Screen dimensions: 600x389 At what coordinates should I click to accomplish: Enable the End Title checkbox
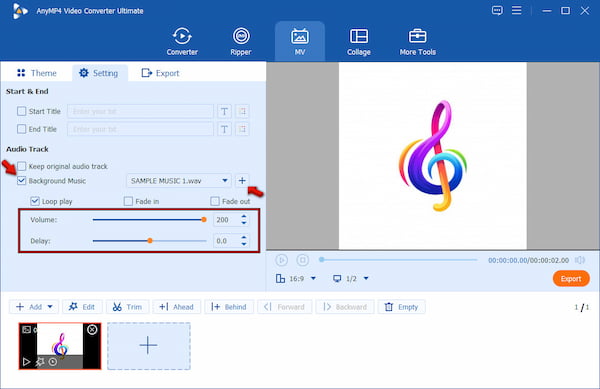pyautogui.click(x=21, y=129)
